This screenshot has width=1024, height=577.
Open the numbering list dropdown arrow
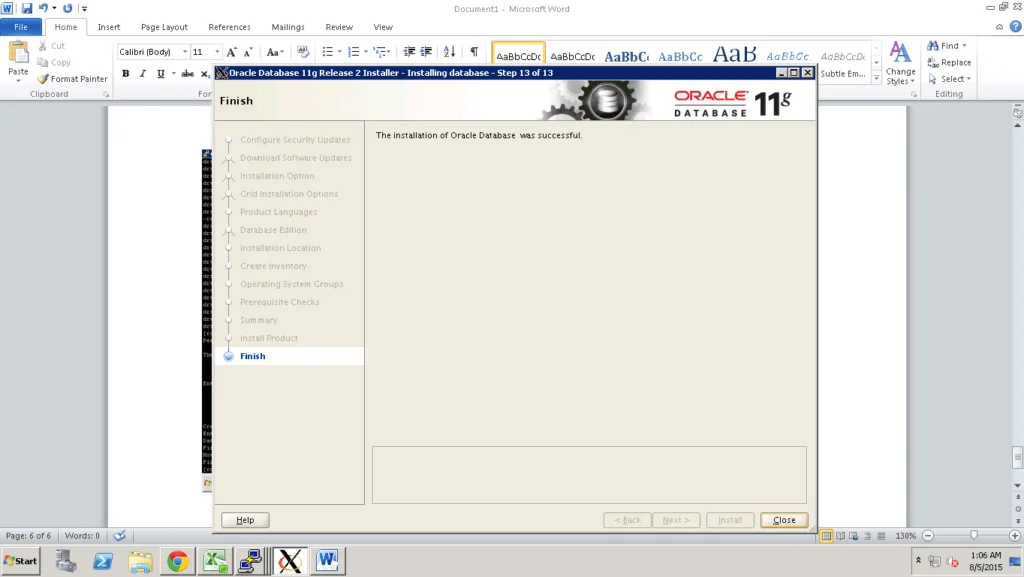[366, 52]
